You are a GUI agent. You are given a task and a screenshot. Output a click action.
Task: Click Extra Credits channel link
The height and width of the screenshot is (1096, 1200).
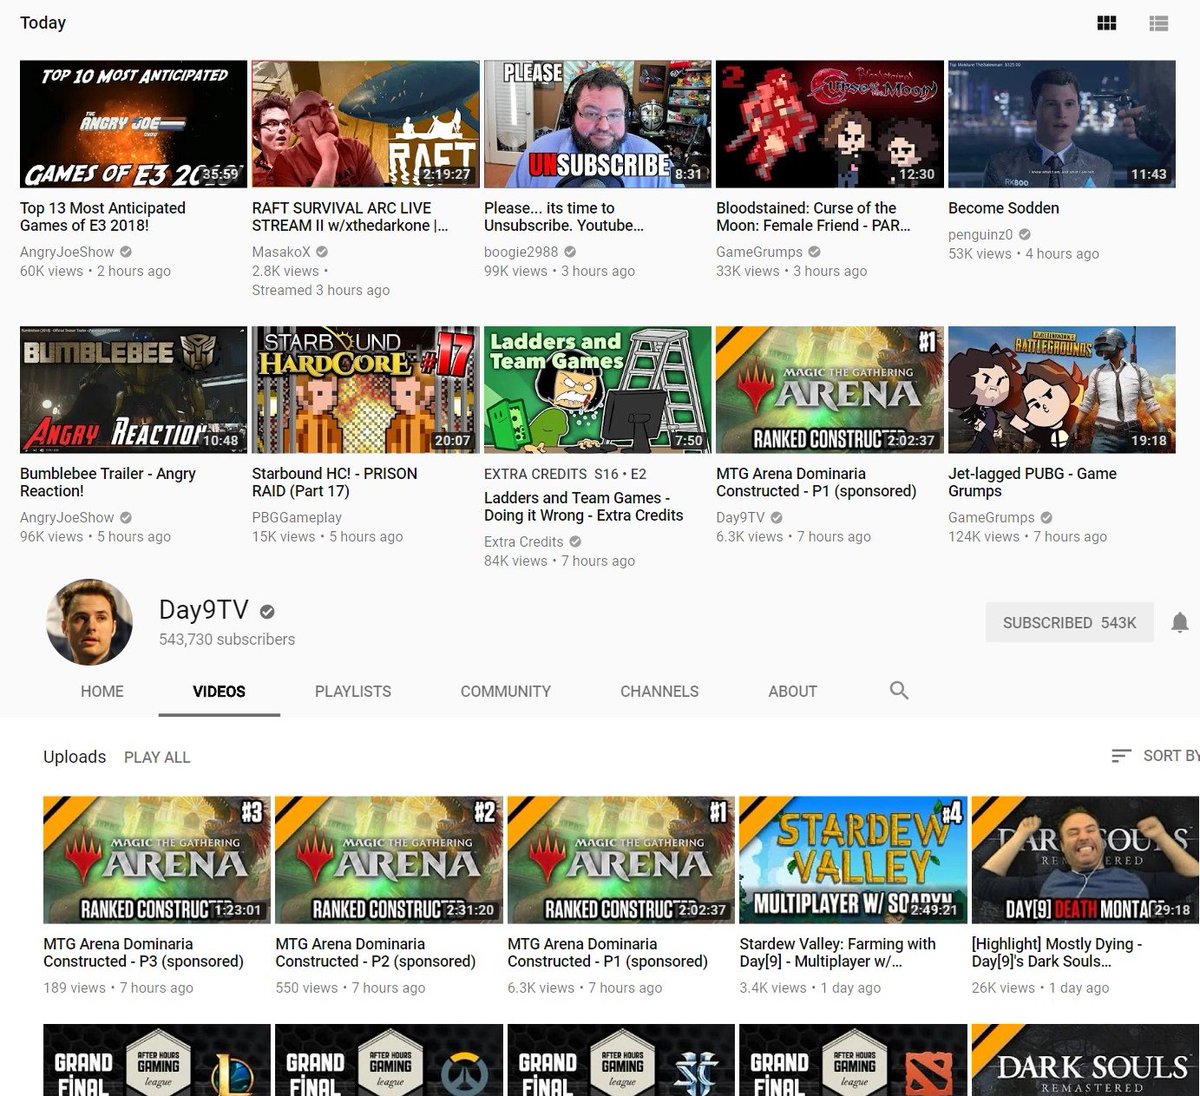[524, 541]
